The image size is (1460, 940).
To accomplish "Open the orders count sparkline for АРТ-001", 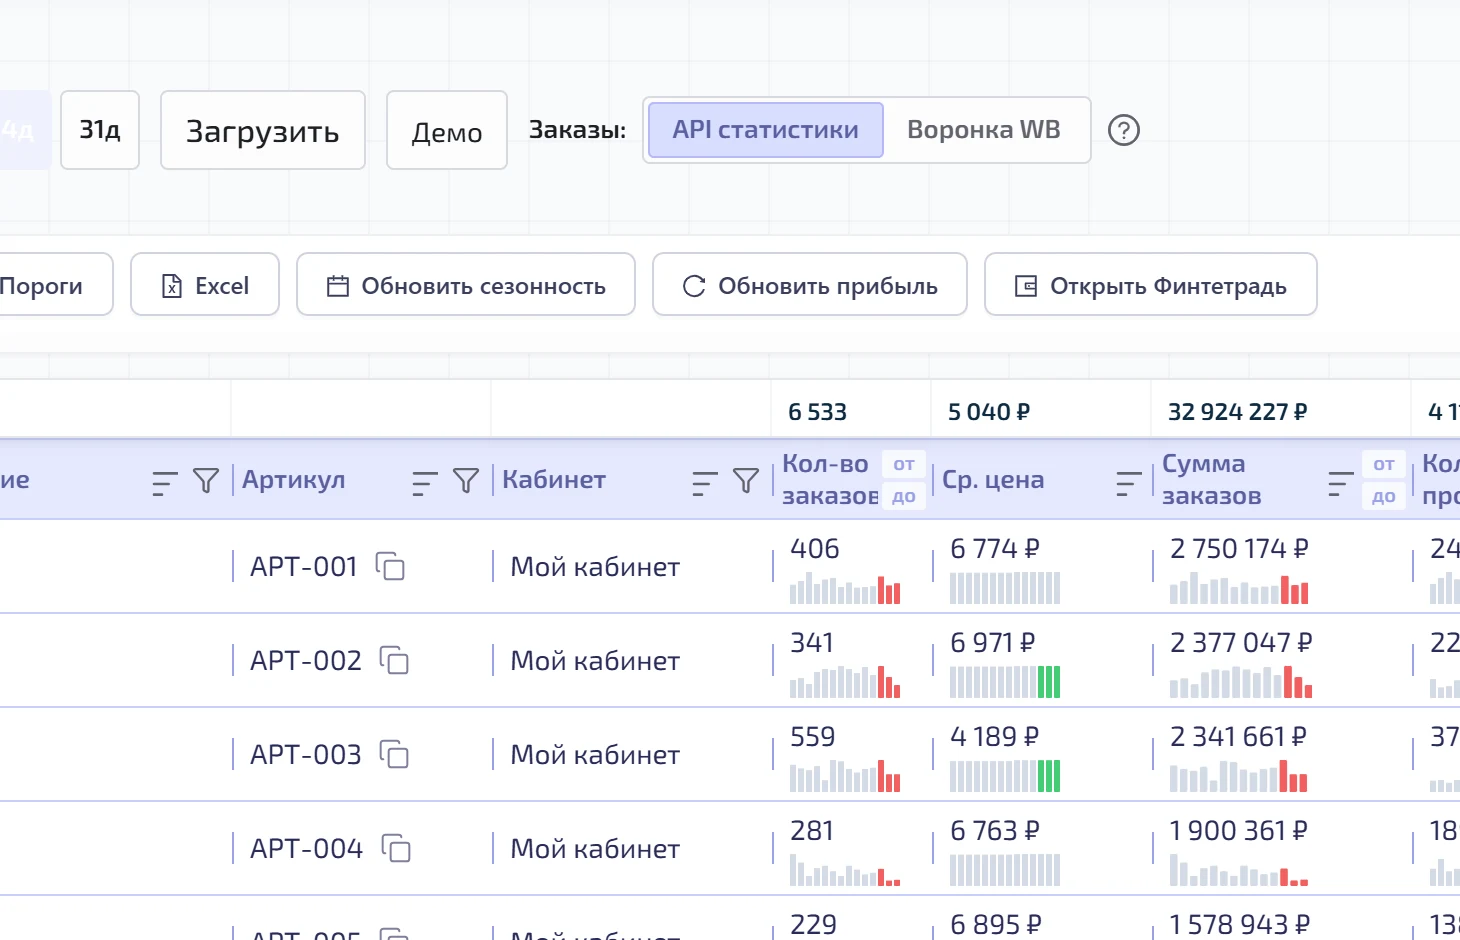I will point(845,588).
